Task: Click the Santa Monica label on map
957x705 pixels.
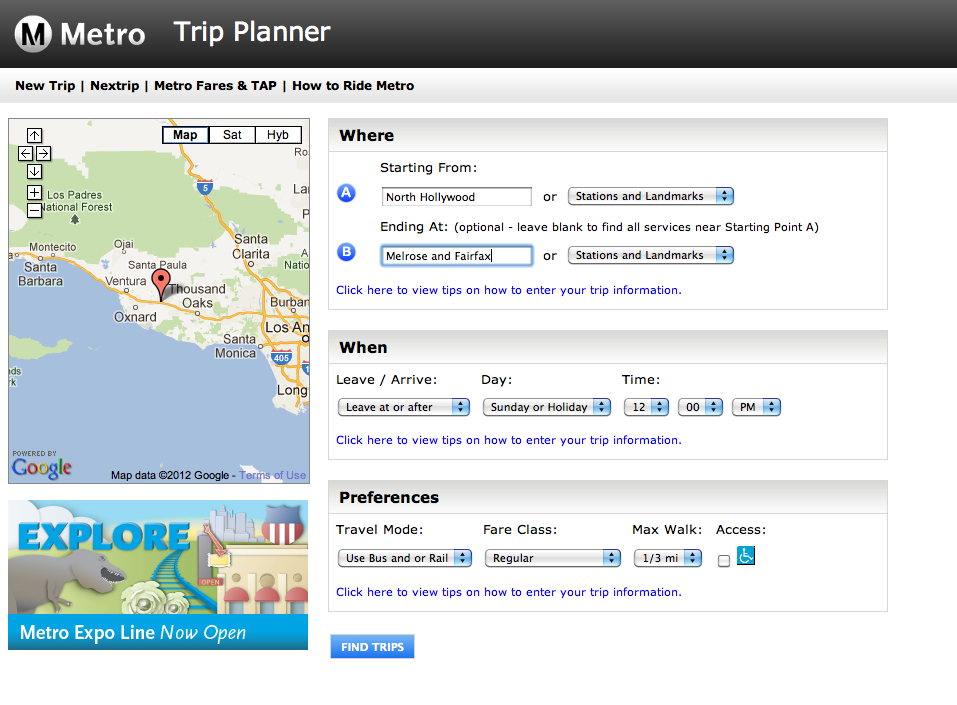Action: click(x=236, y=346)
